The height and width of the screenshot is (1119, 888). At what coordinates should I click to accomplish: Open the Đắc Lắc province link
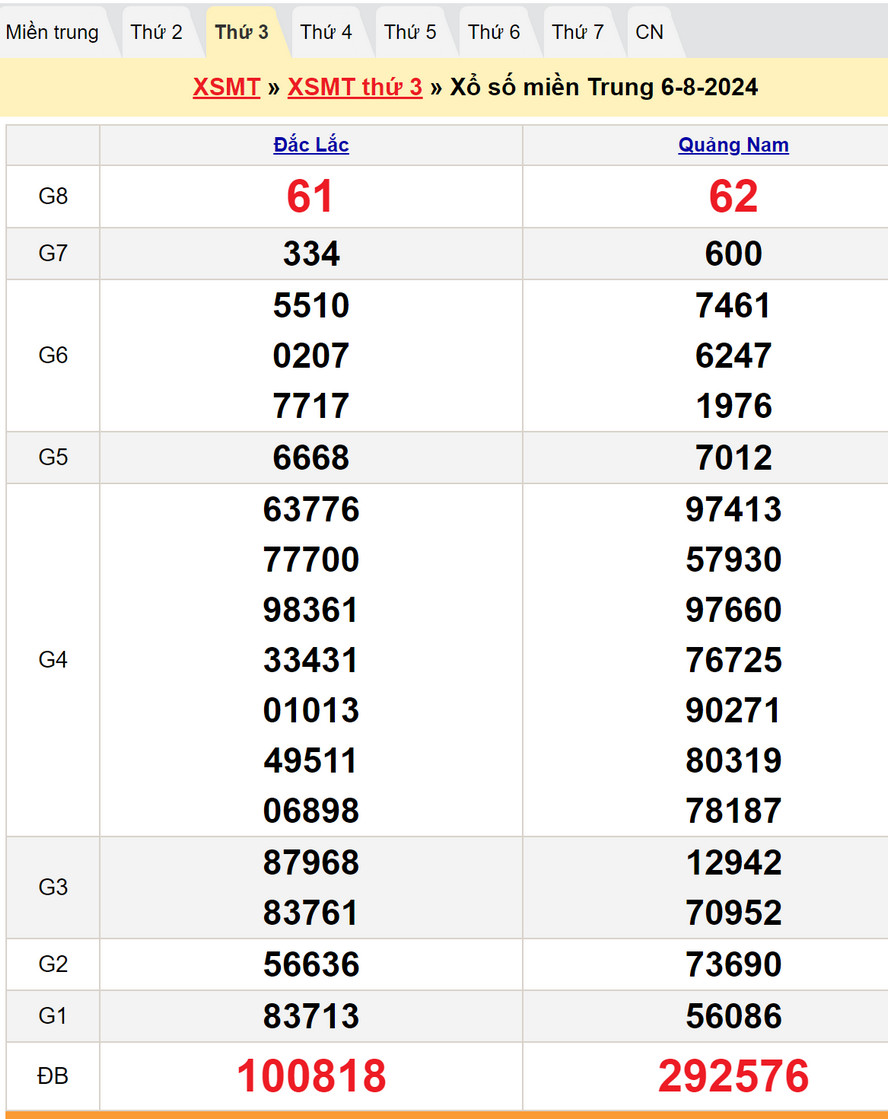tap(311, 145)
